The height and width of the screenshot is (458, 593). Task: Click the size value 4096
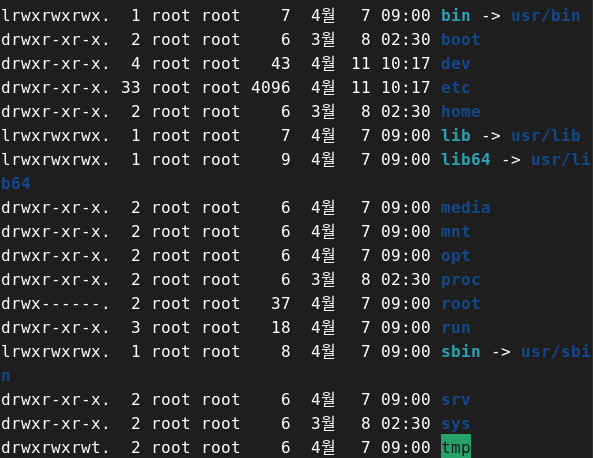pyautogui.click(x=271, y=88)
